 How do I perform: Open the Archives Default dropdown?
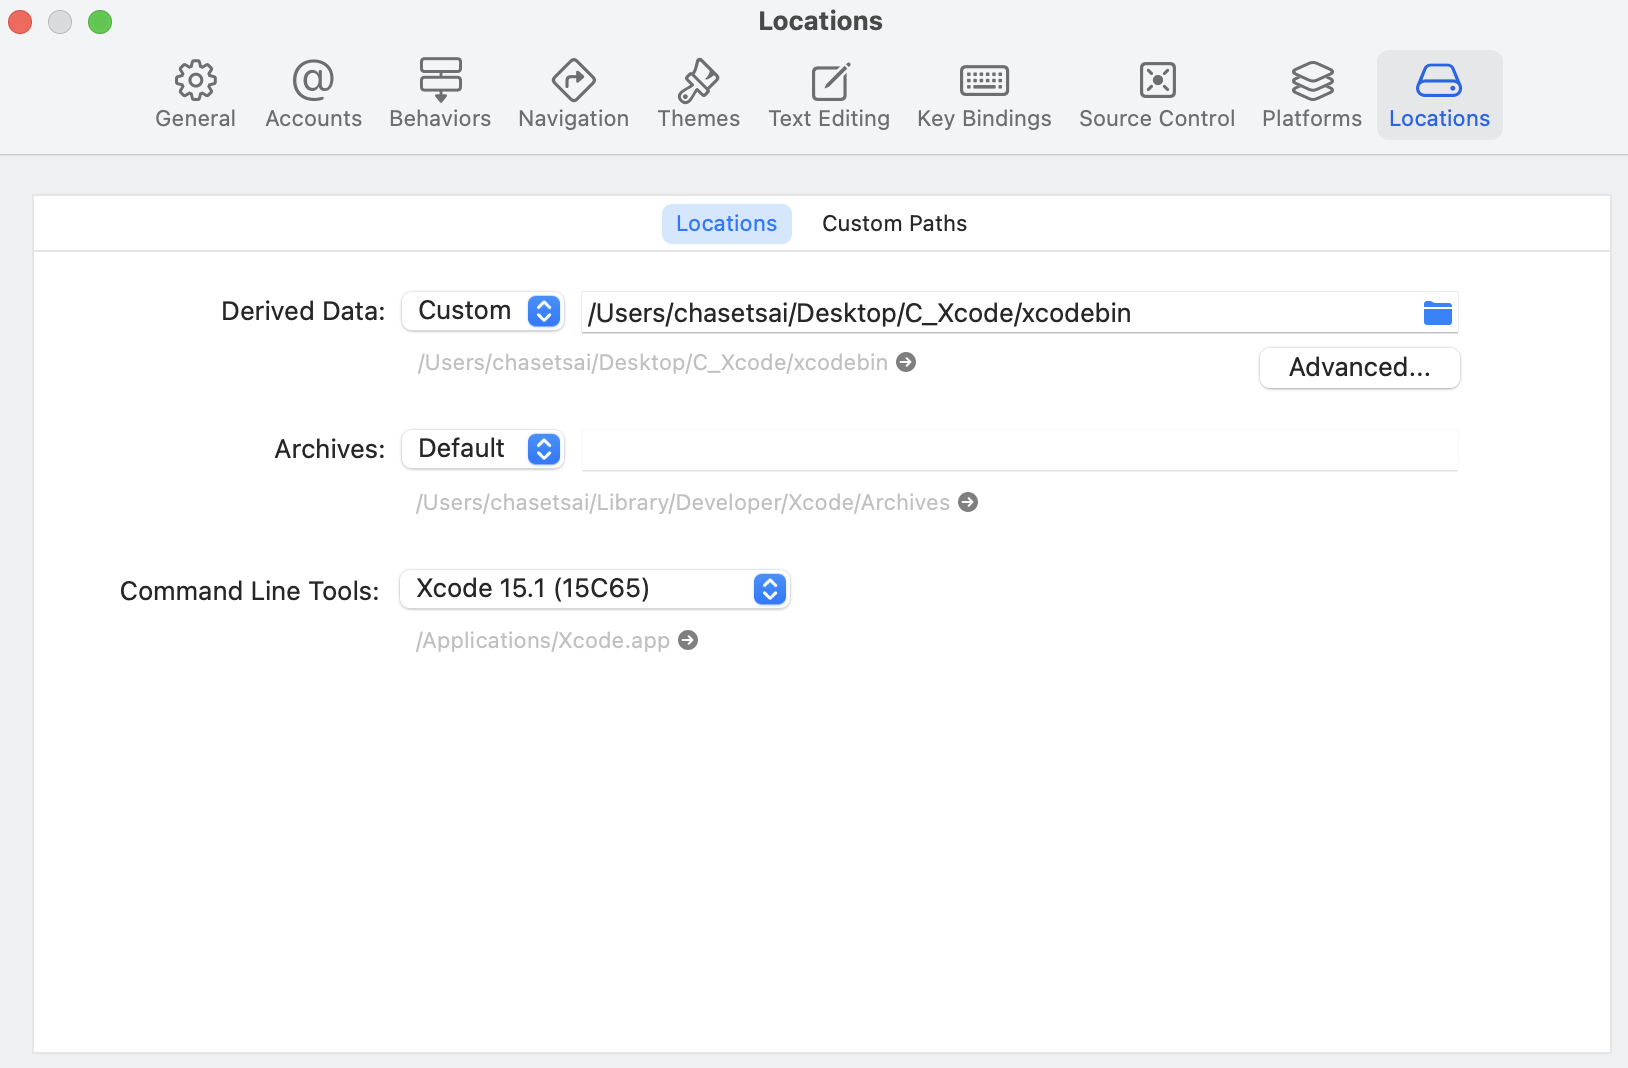(483, 449)
